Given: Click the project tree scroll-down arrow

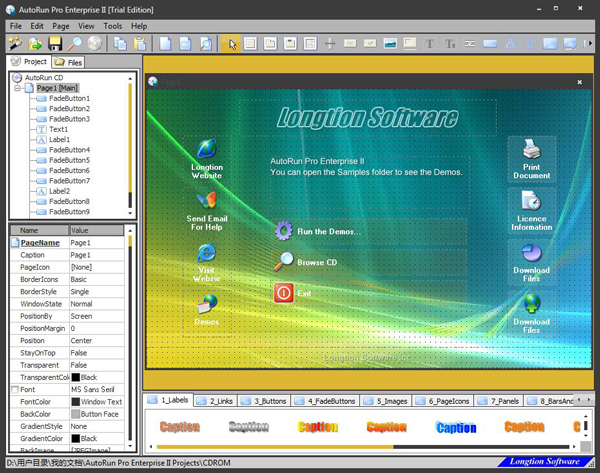Looking at the screenshot, I should pos(130,213).
